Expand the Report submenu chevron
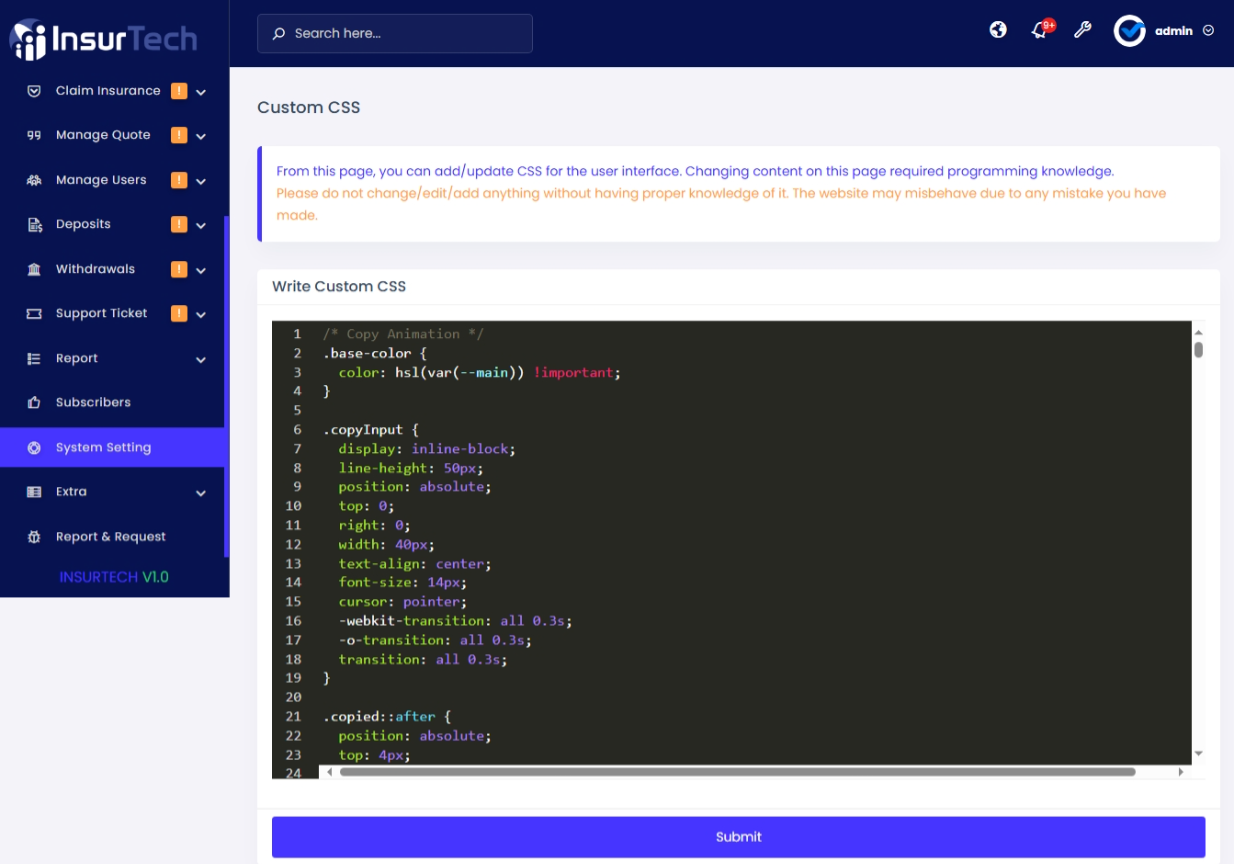The image size is (1234, 864). [x=201, y=360]
